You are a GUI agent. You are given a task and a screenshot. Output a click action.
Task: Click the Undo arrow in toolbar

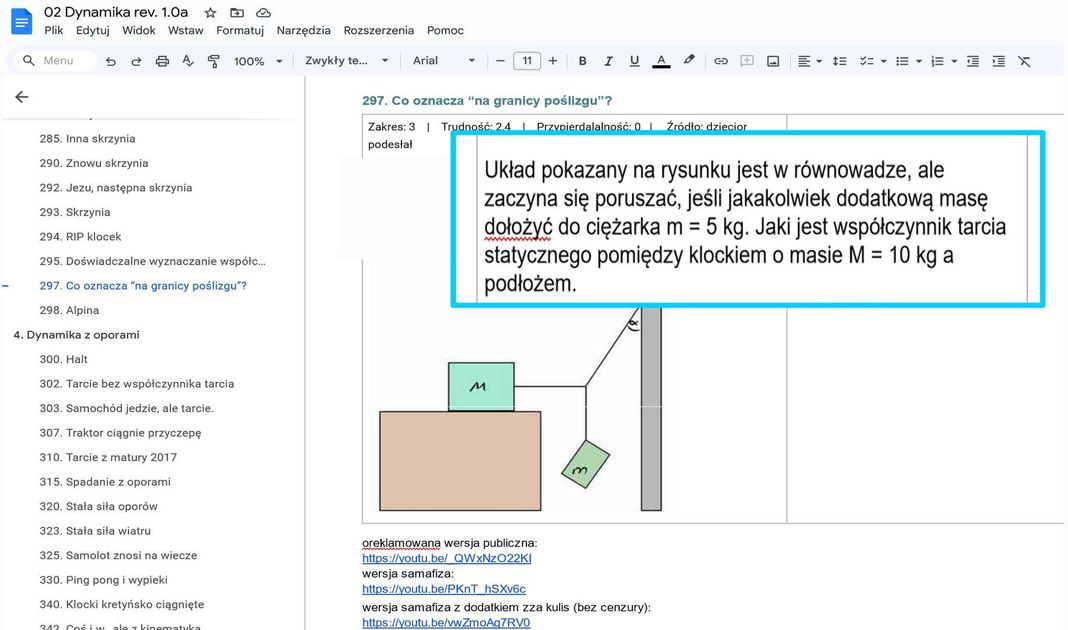point(111,61)
